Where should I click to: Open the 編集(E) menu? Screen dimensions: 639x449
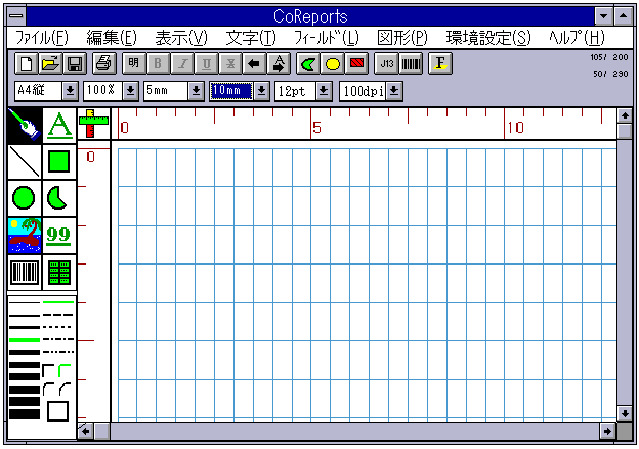coord(111,38)
